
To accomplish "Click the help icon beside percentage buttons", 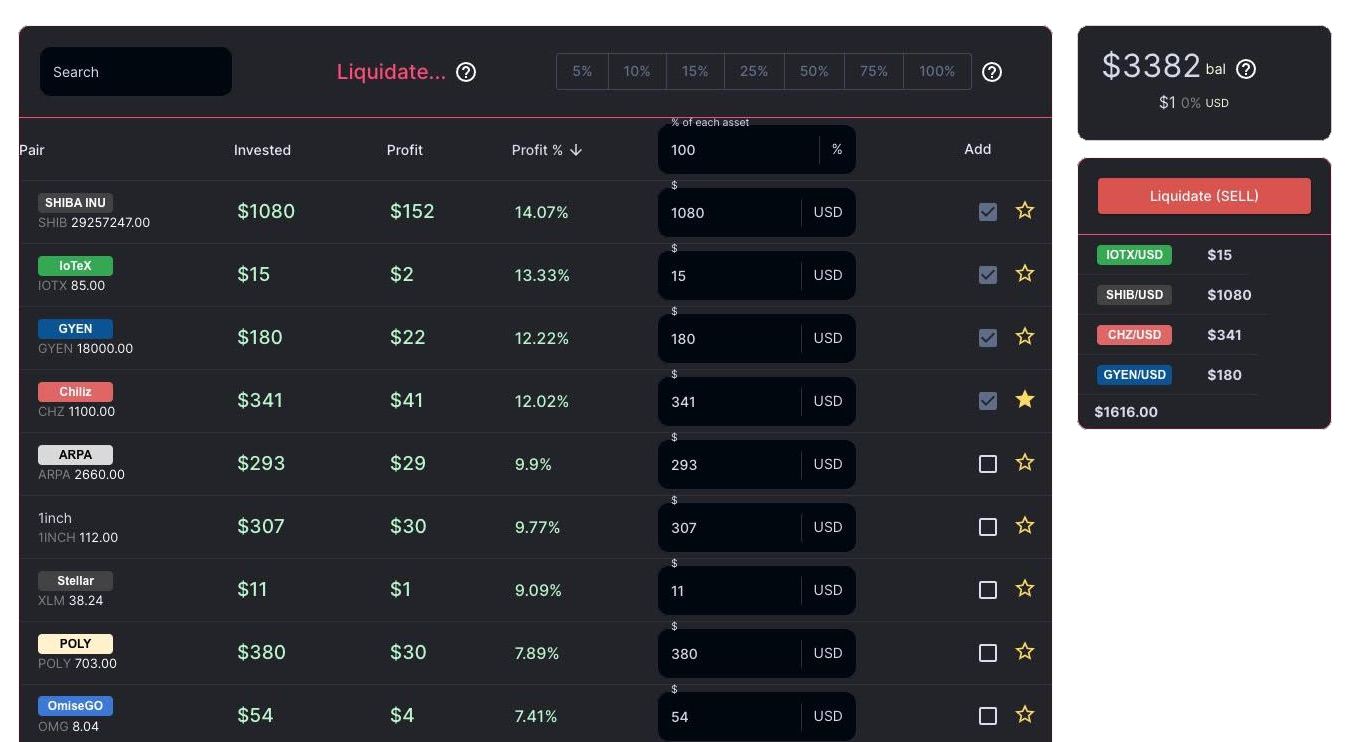I will pyautogui.click(x=992, y=72).
